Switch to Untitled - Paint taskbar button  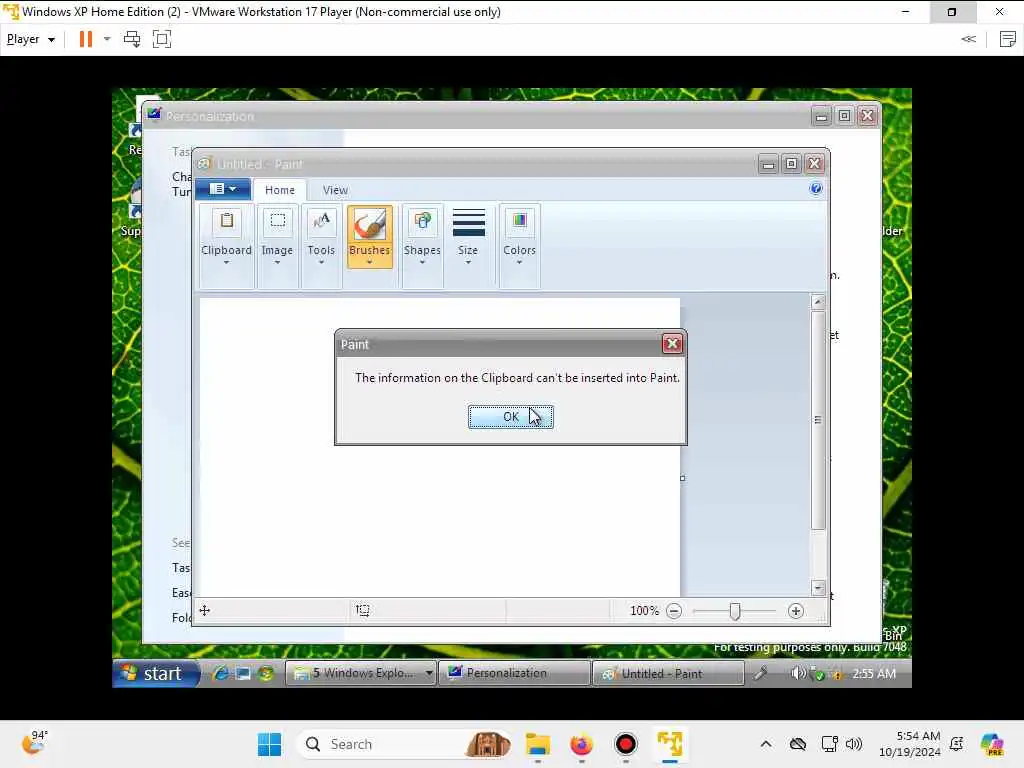[668, 673]
